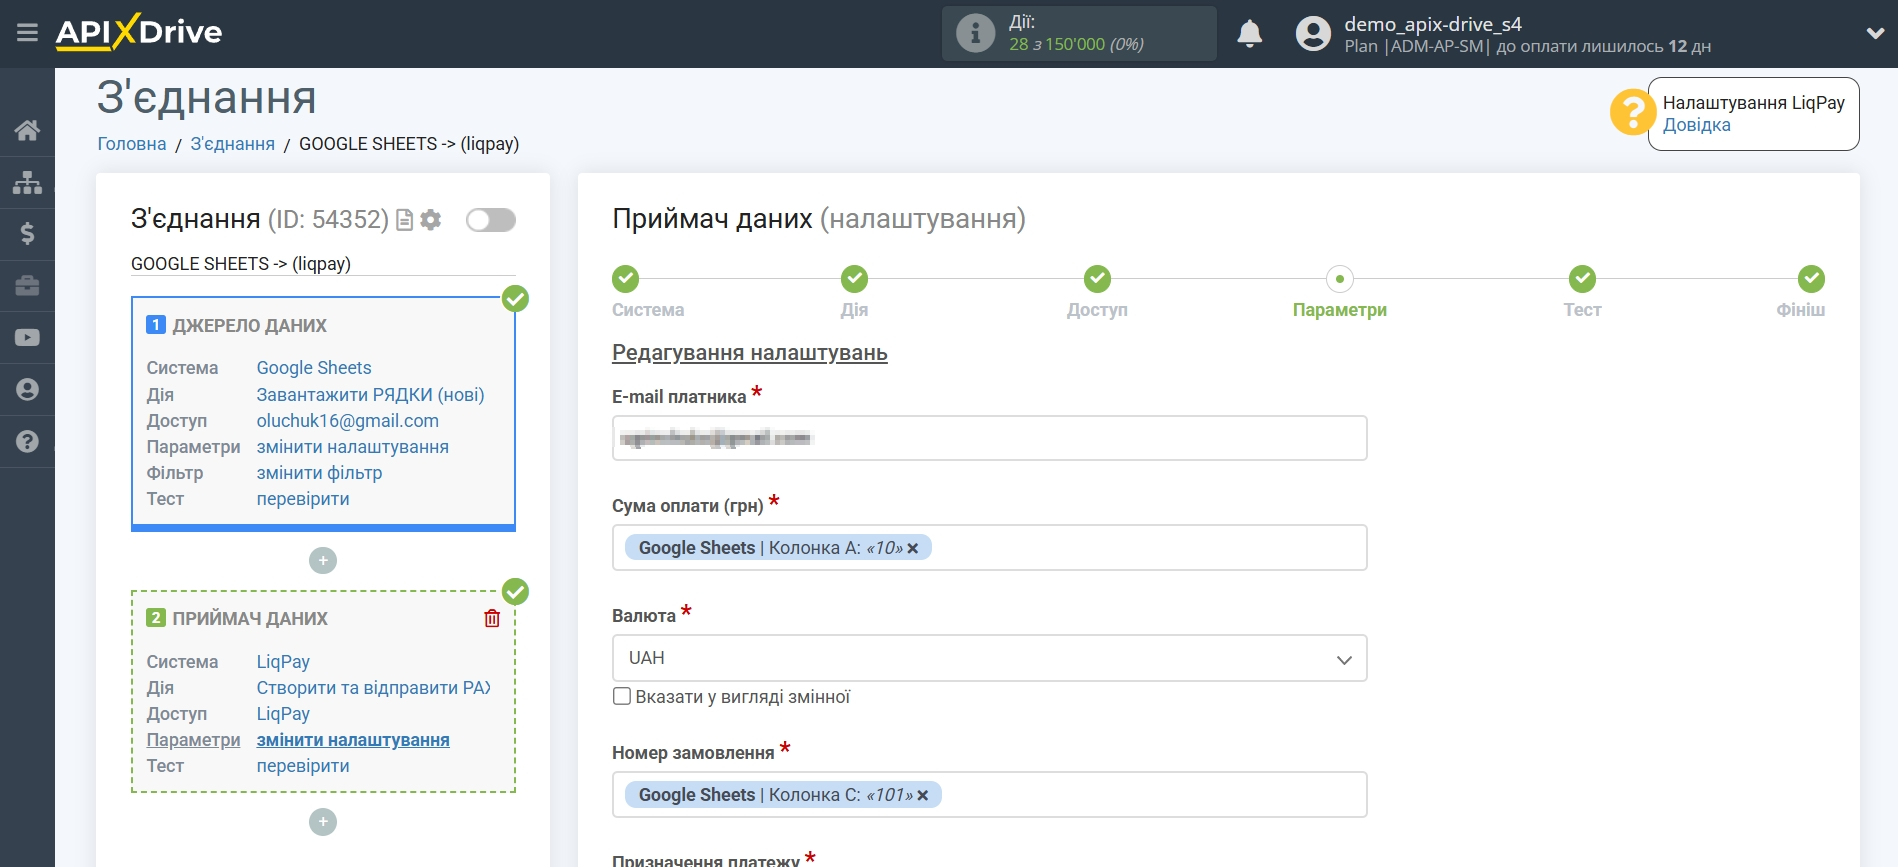Click the Google Sheets system link

point(314,368)
